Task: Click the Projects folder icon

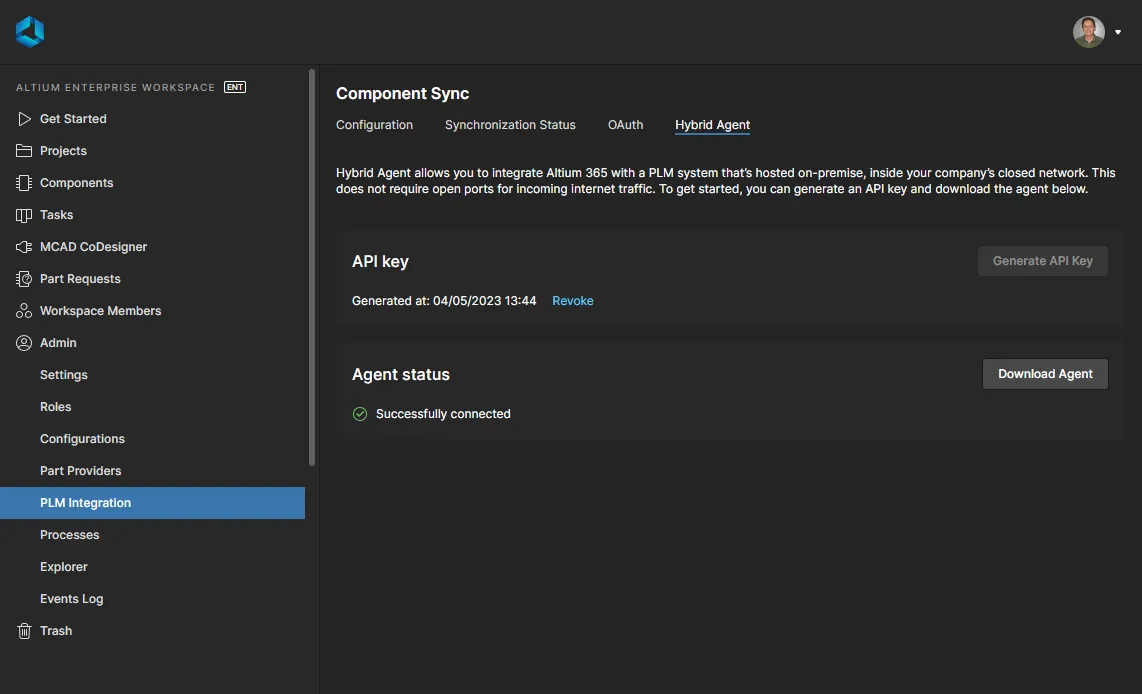Action: (24, 151)
